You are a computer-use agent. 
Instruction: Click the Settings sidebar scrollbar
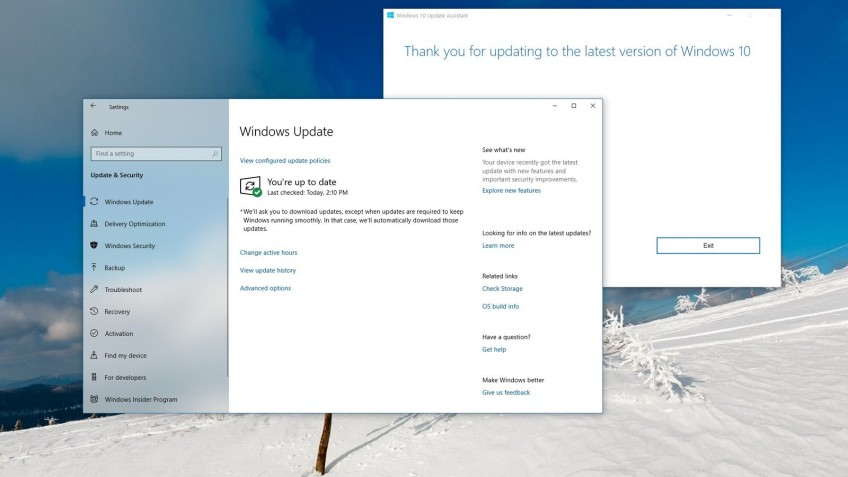click(x=227, y=287)
